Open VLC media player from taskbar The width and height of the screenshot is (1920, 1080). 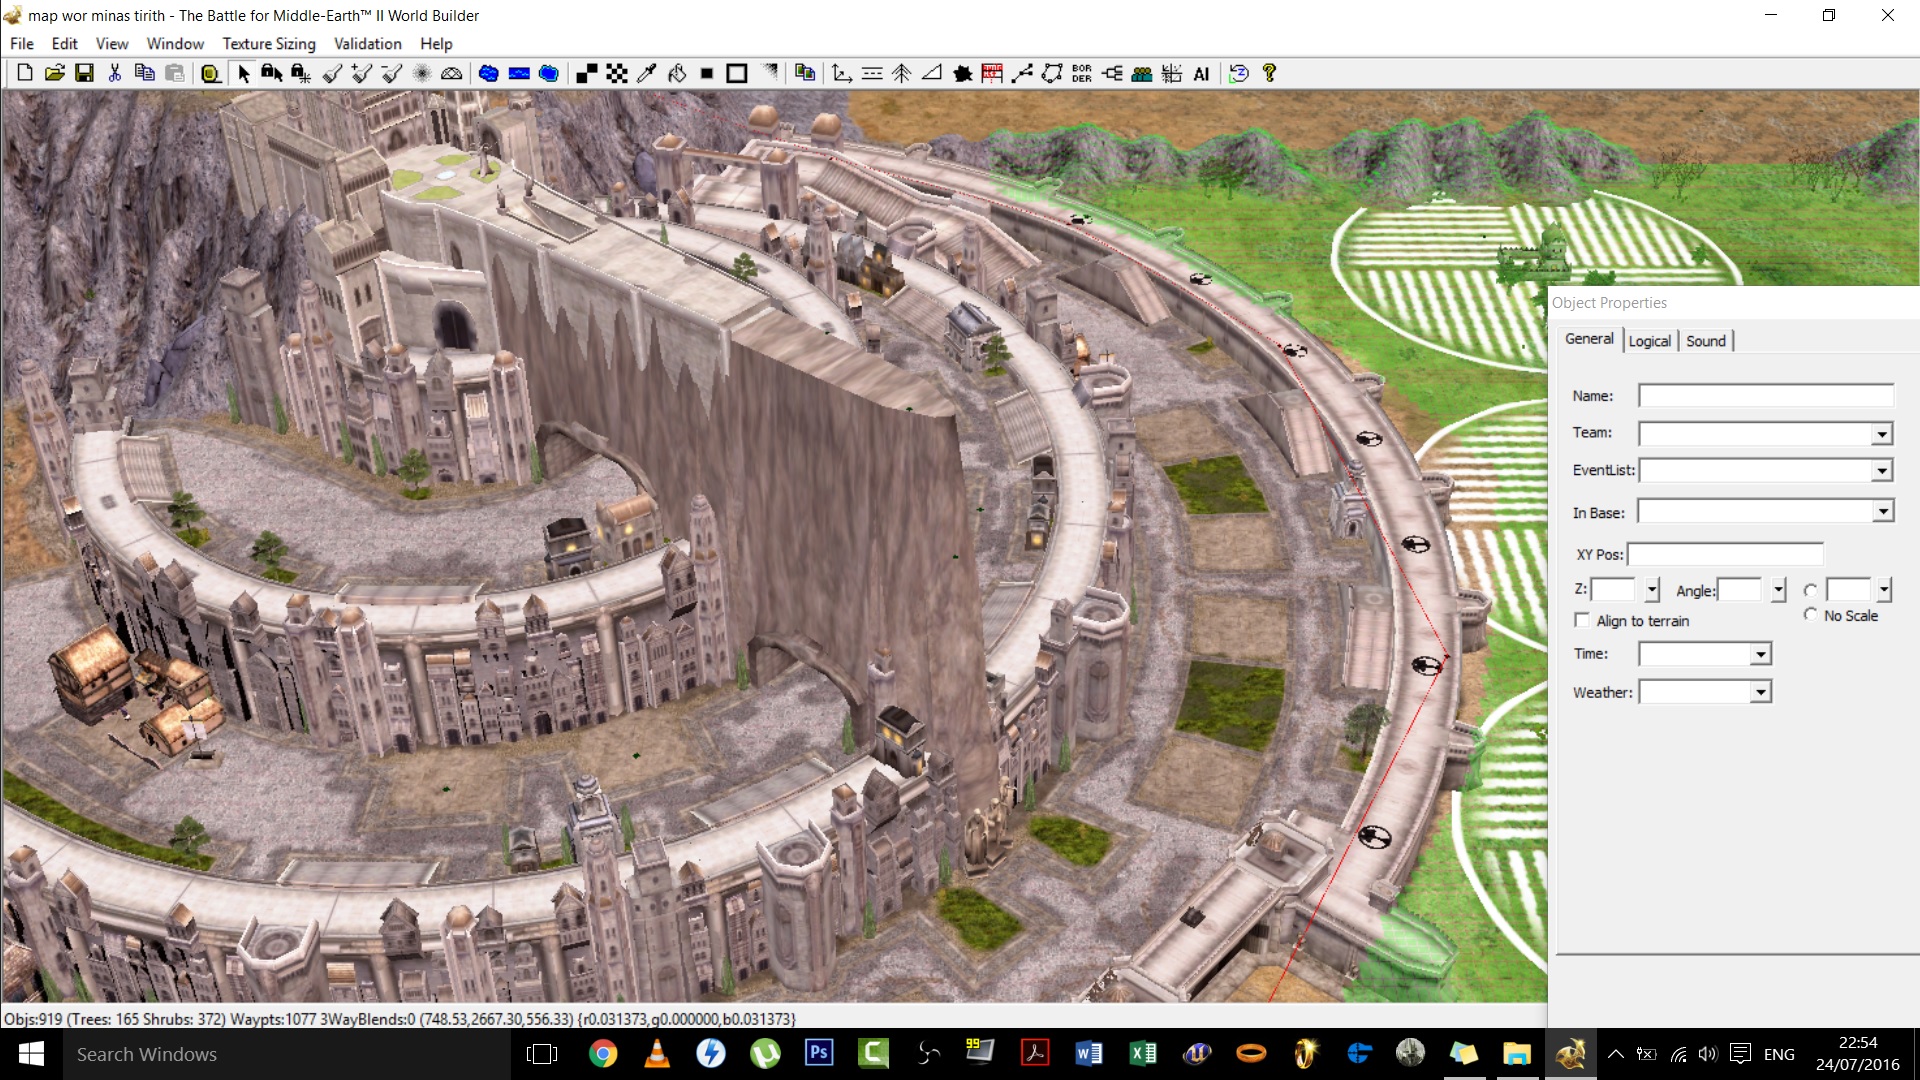click(657, 1054)
